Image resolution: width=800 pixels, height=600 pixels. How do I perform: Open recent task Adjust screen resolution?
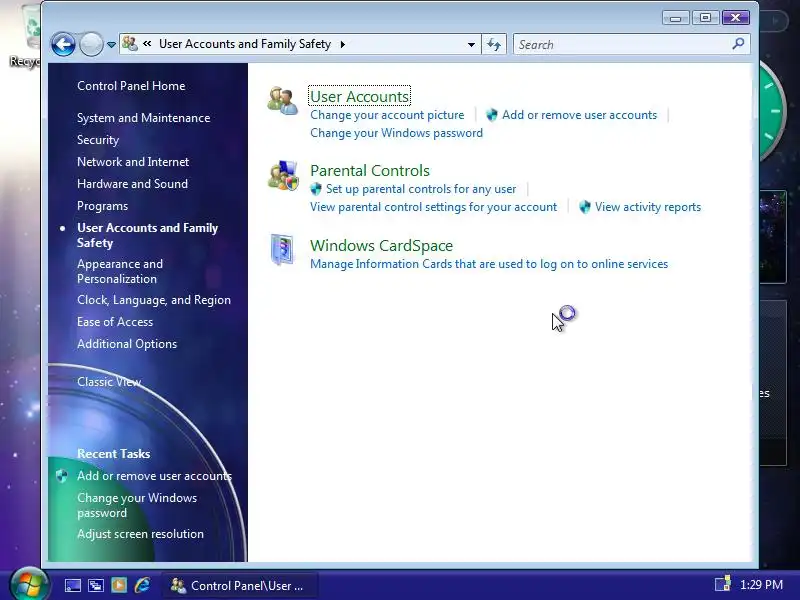[140, 534]
